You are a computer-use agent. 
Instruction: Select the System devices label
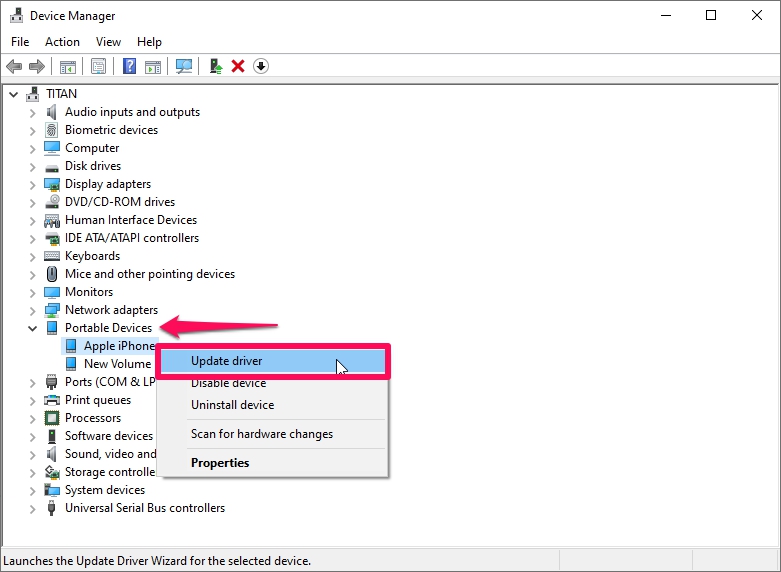[105, 490]
